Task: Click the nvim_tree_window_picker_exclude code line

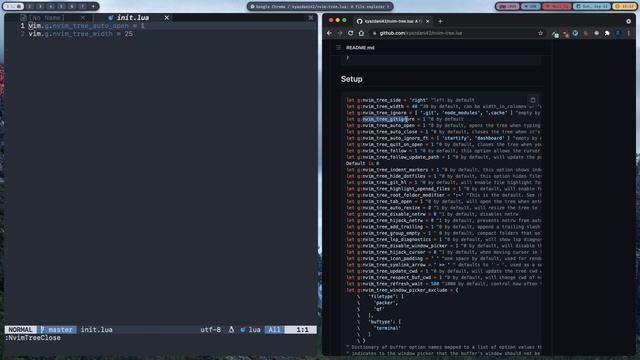Action: 402,290
